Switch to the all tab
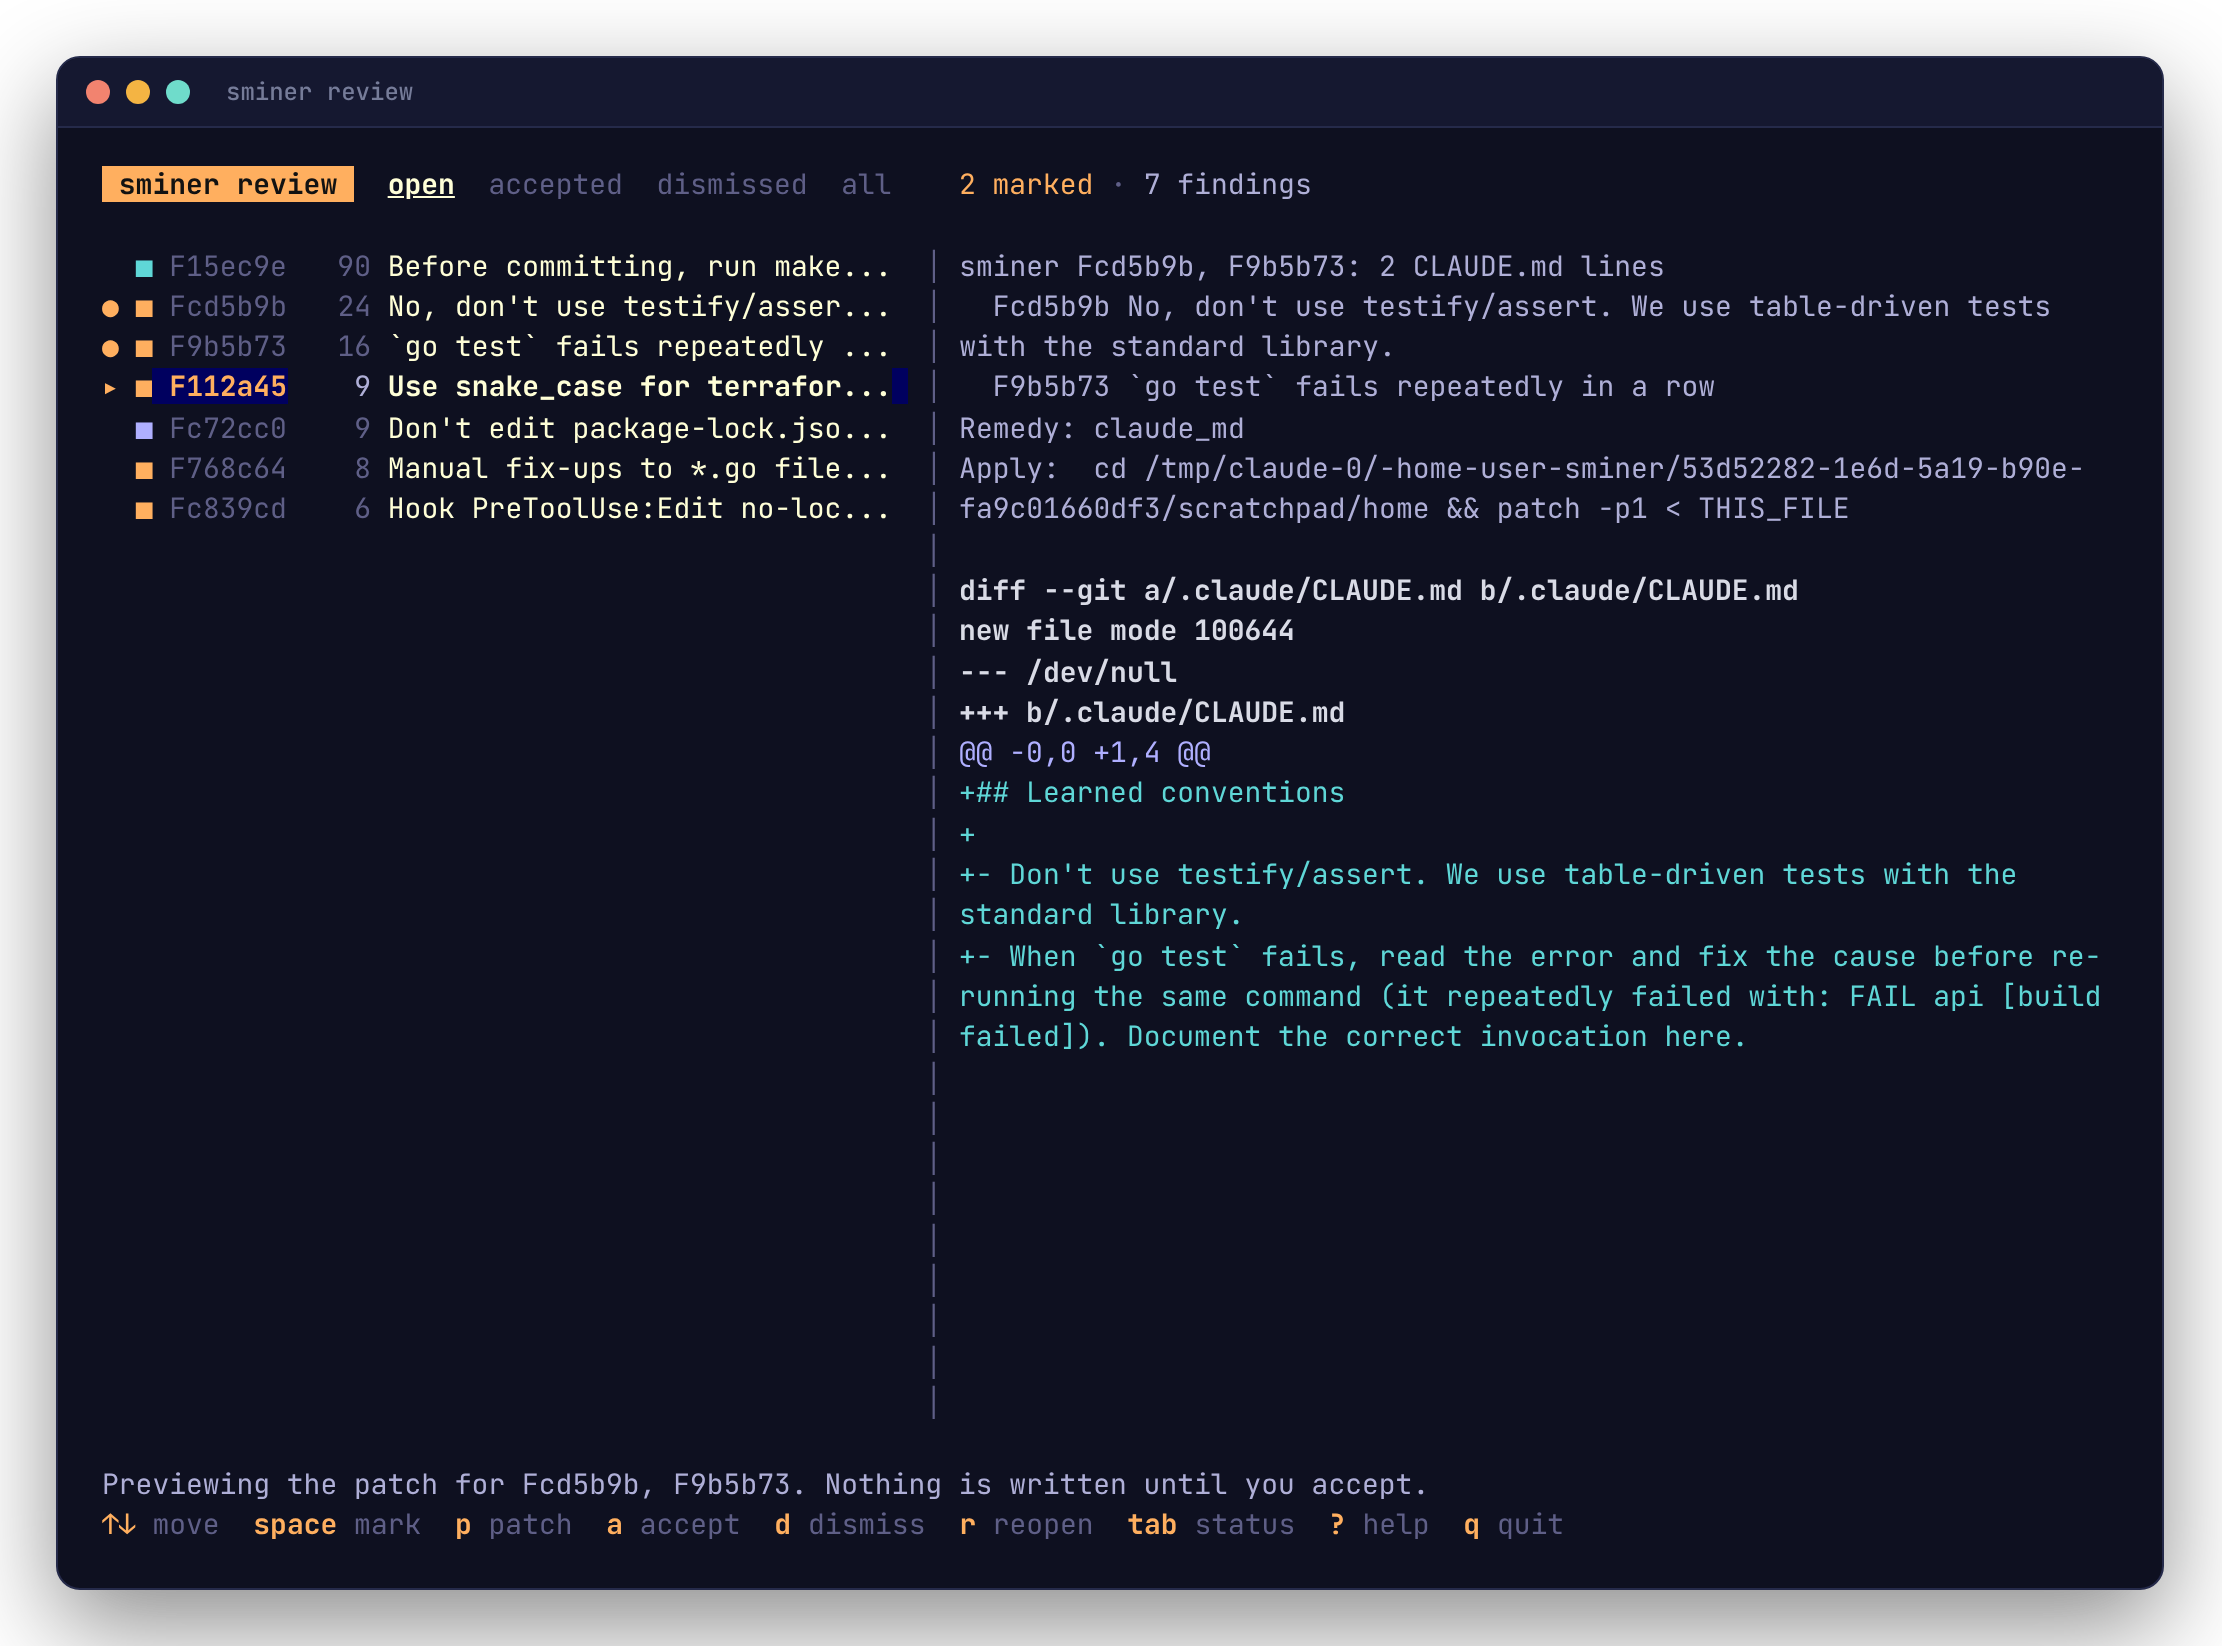Viewport: 2222px width, 1648px height. pos(865,185)
